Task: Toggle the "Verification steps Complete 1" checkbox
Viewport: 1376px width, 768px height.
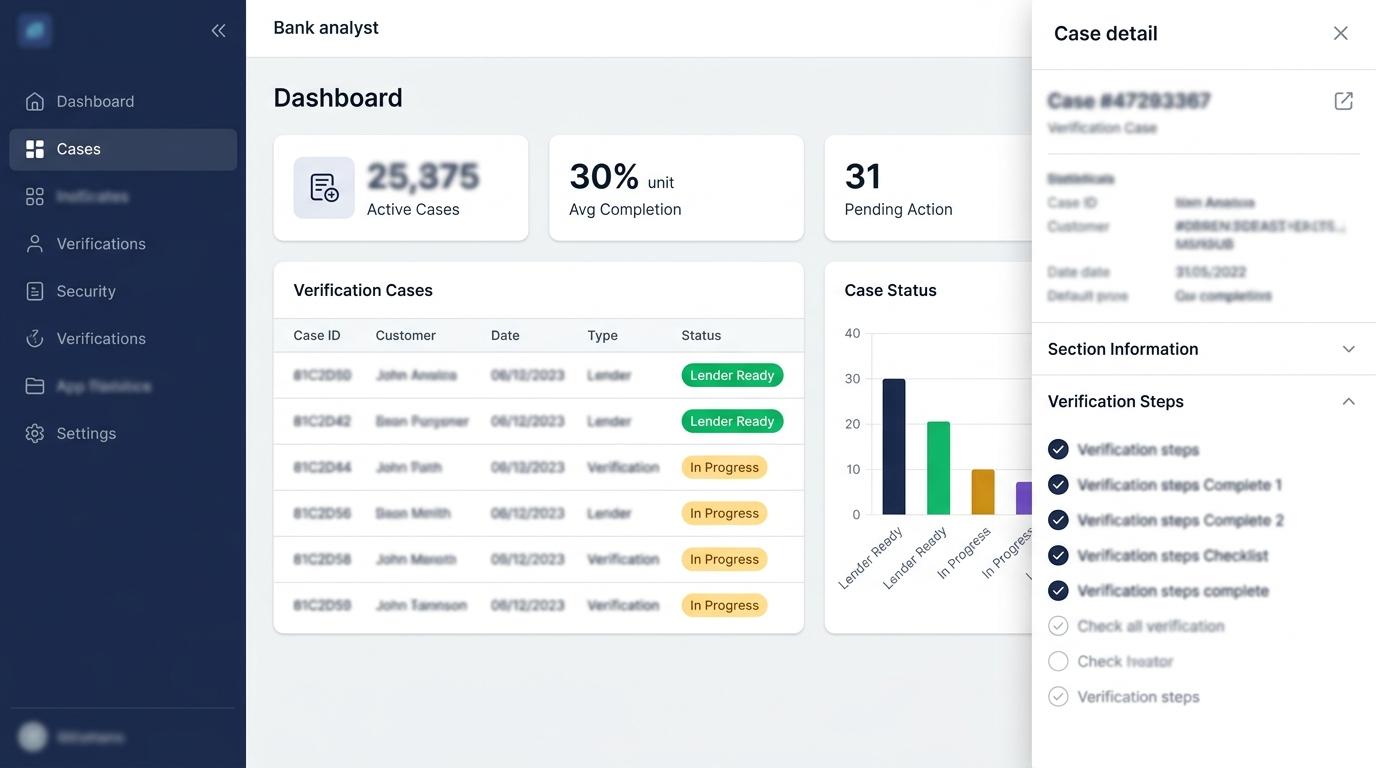Action: tap(1058, 485)
